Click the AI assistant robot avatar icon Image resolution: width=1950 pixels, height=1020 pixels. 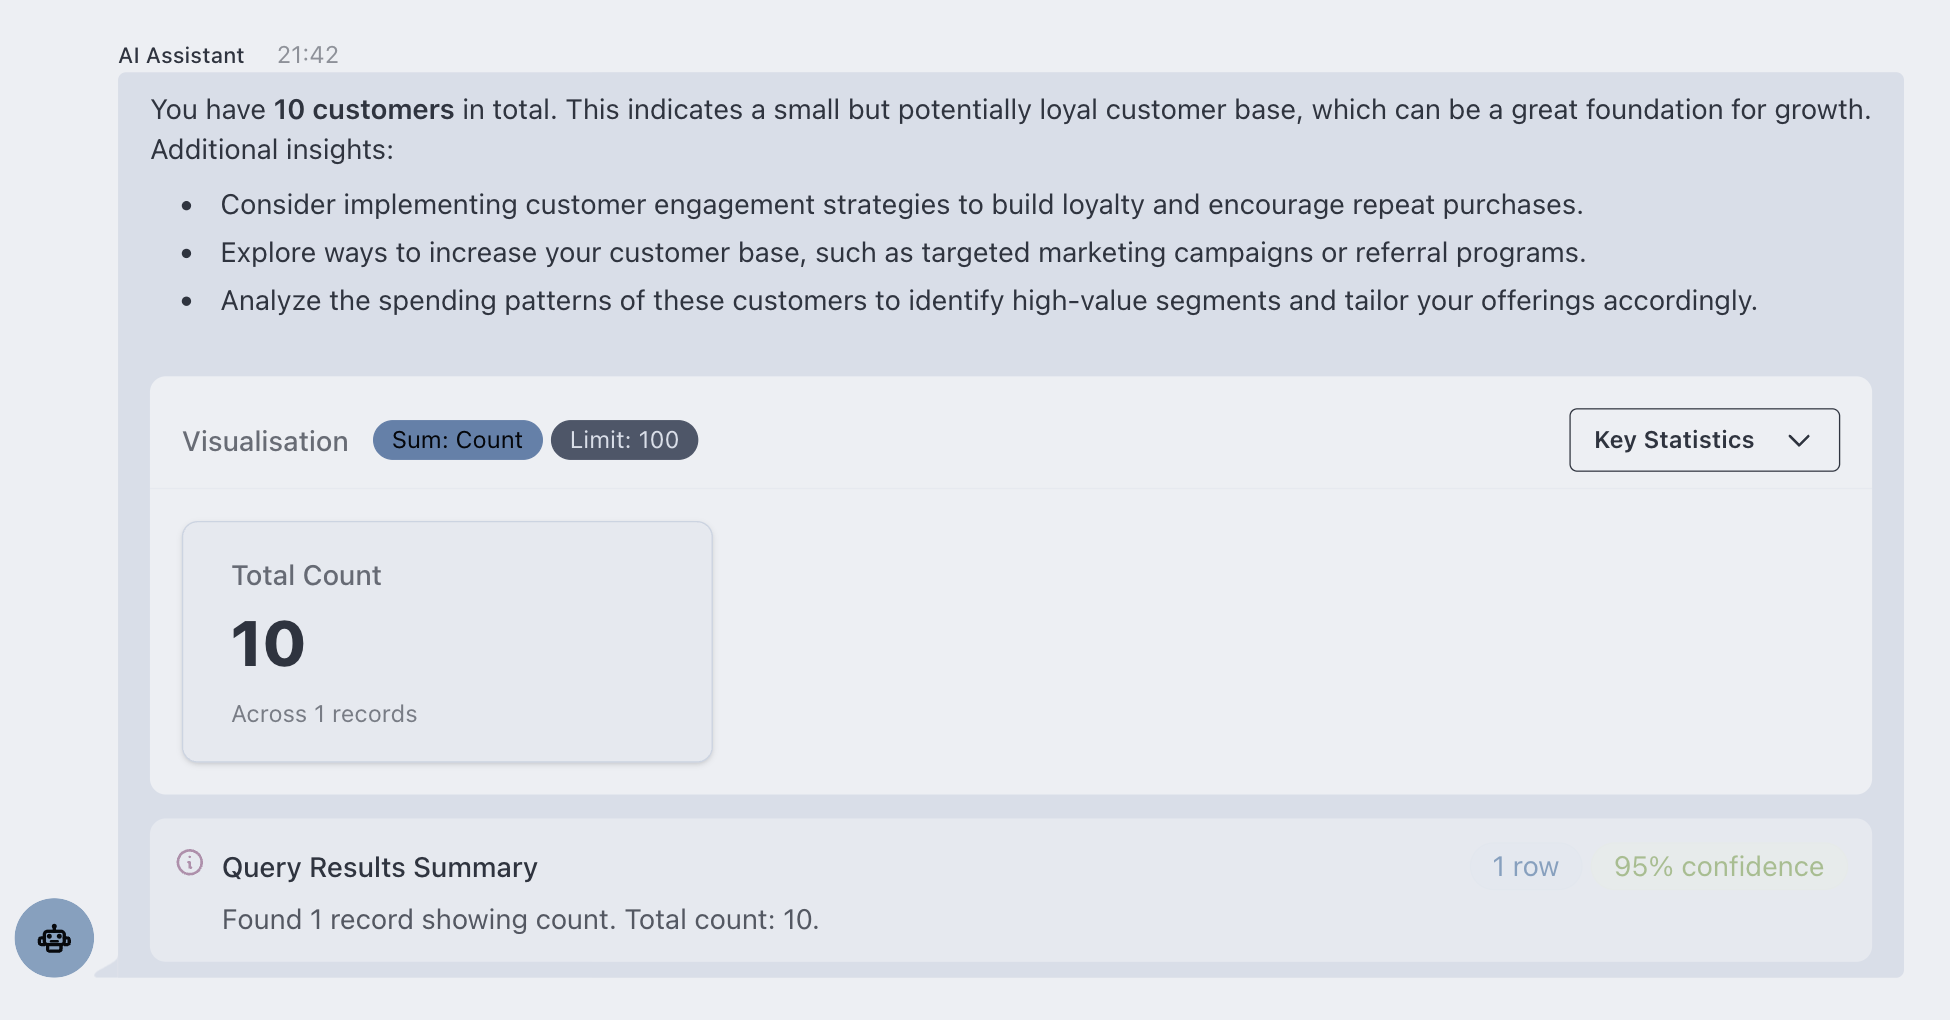click(54, 938)
